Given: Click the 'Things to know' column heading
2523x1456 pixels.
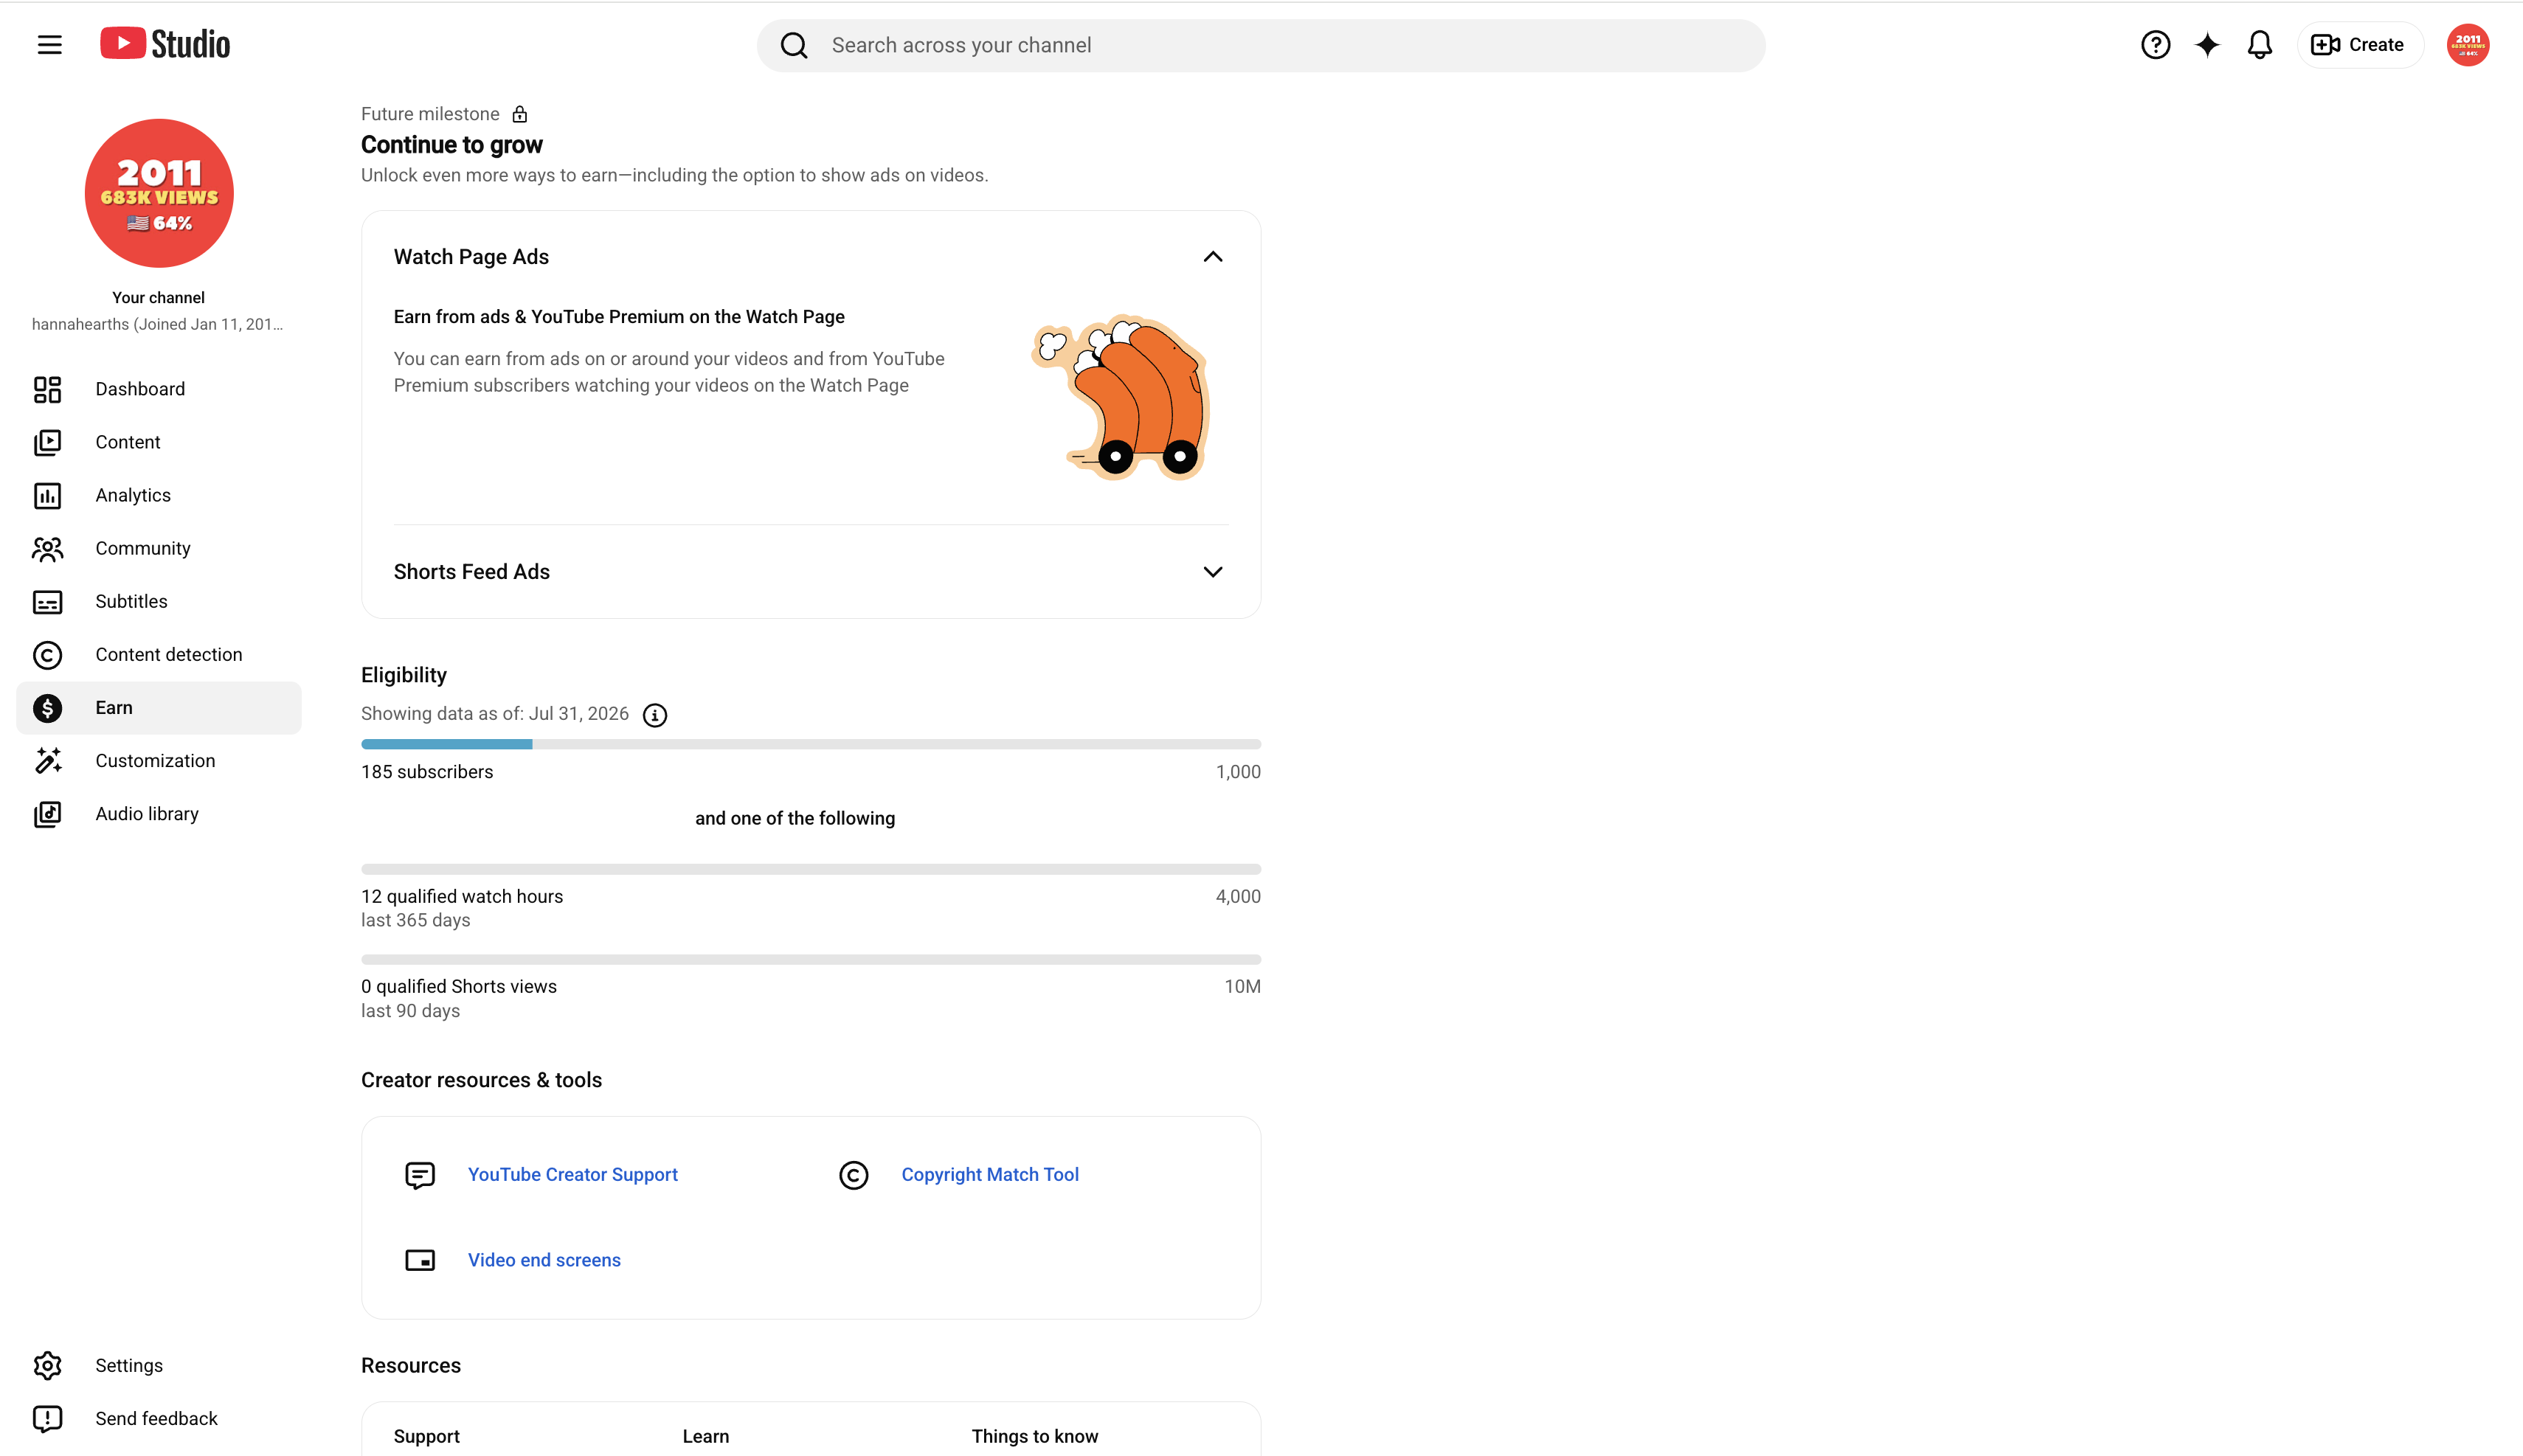Looking at the screenshot, I should click(x=1035, y=1436).
